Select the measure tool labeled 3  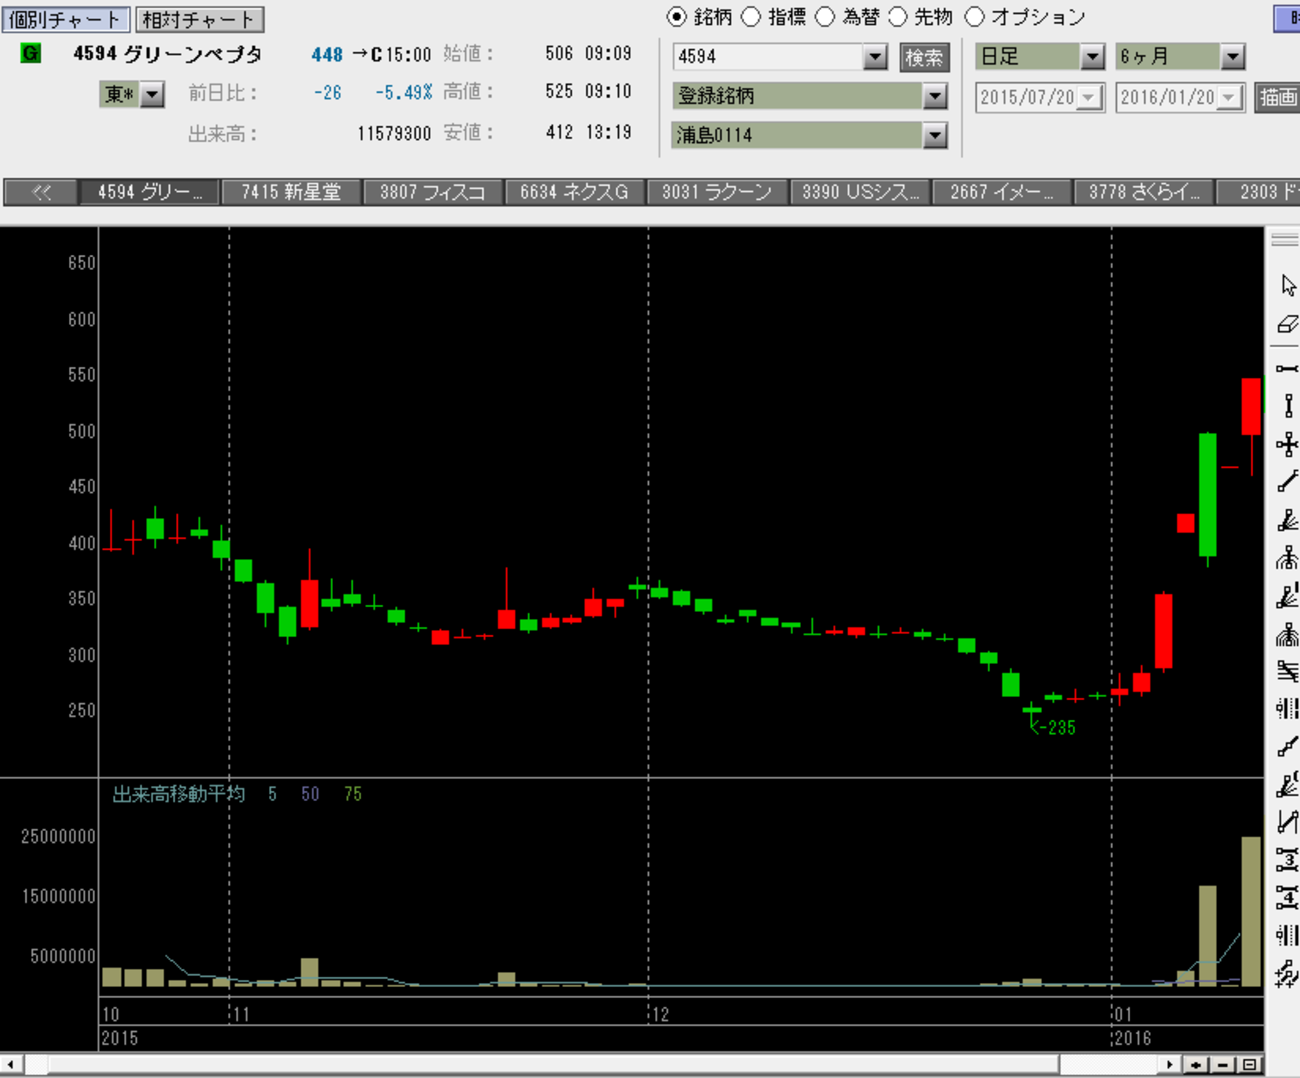coord(1288,860)
